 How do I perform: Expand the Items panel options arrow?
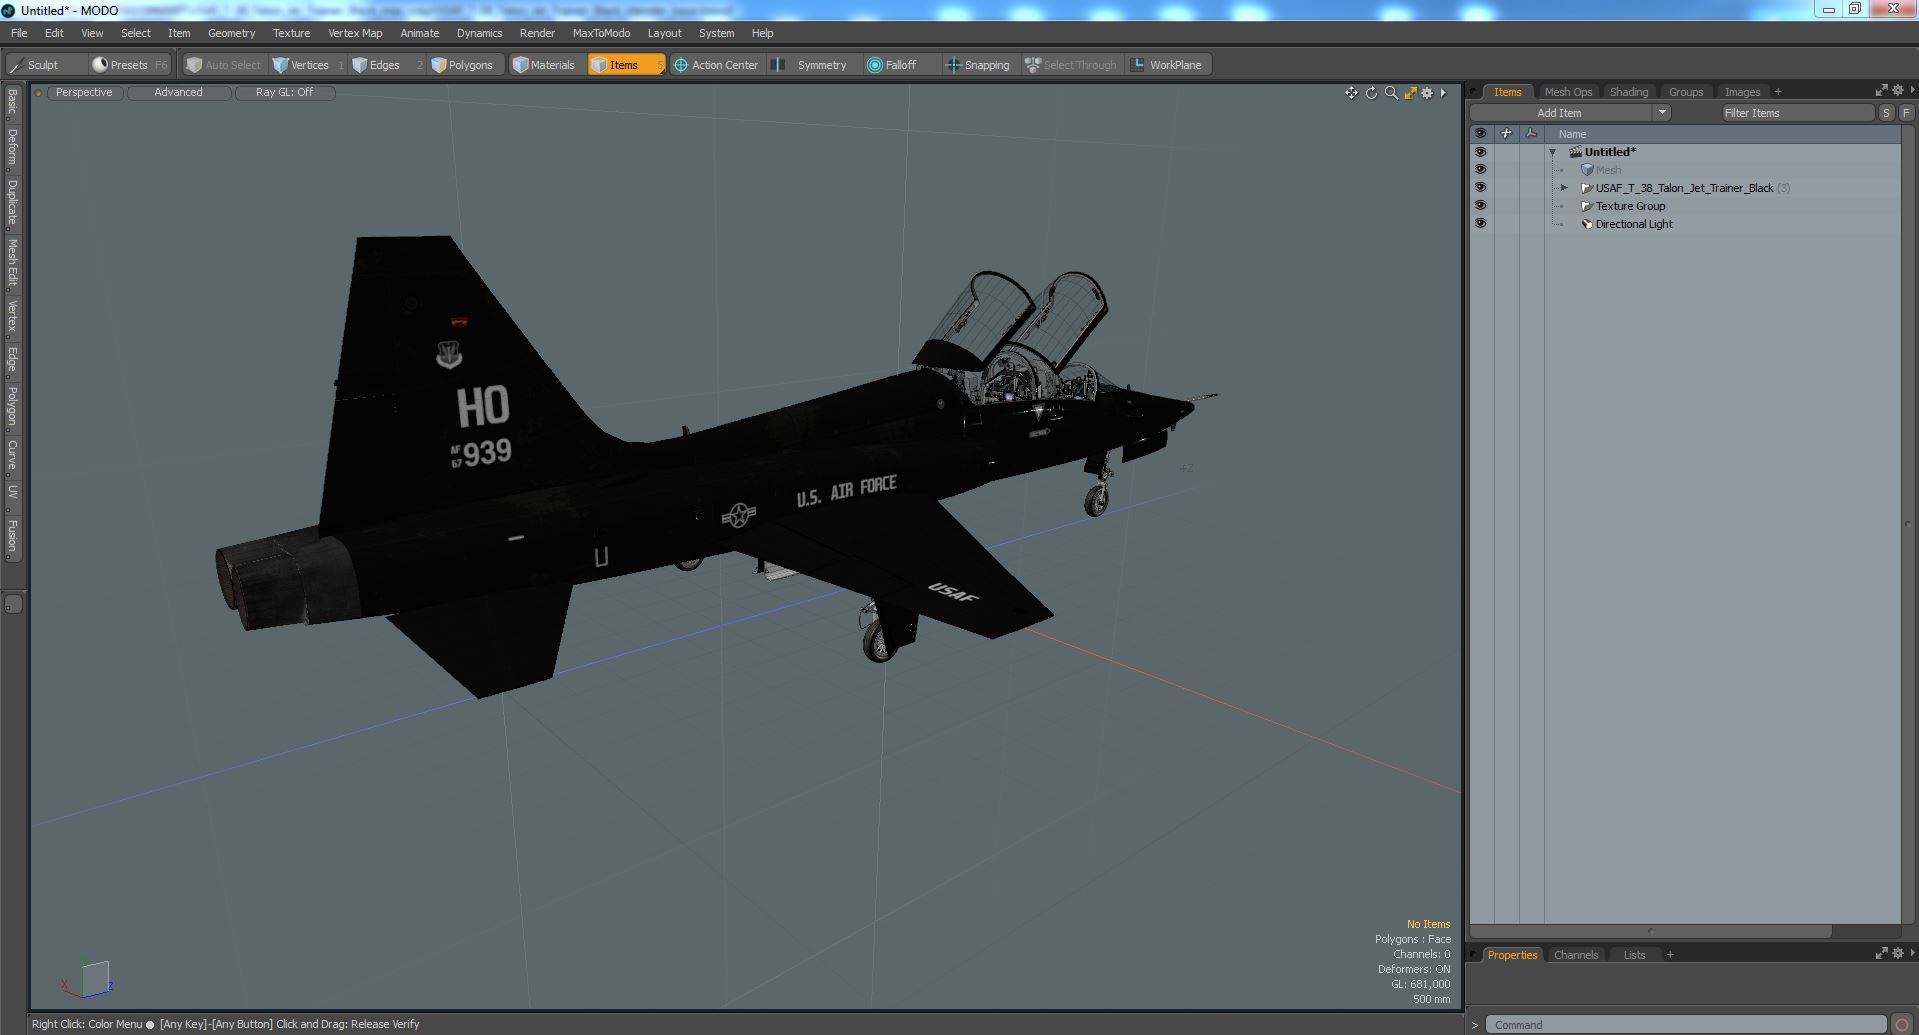click(x=1912, y=90)
